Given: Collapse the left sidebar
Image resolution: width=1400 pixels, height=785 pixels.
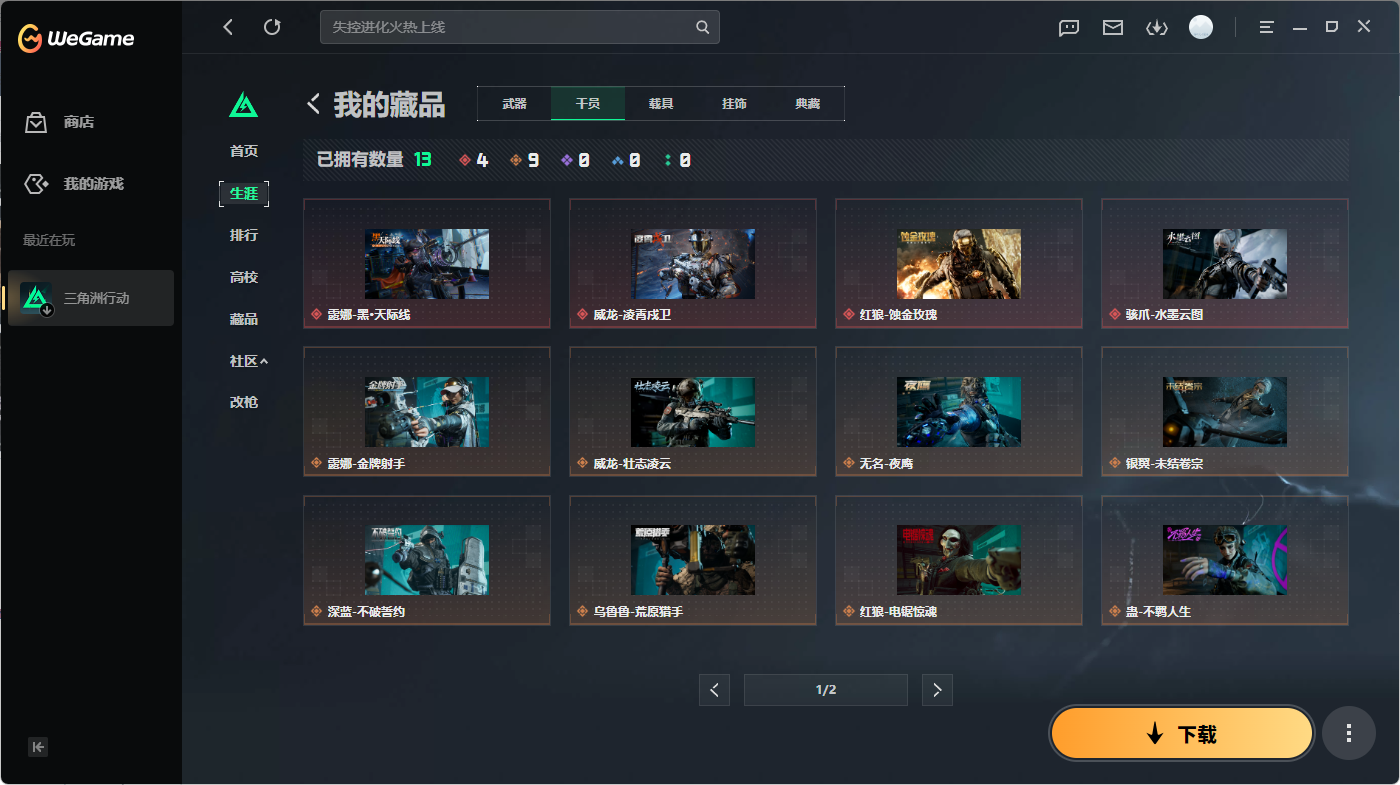Looking at the screenshot, I should (38, 747).
